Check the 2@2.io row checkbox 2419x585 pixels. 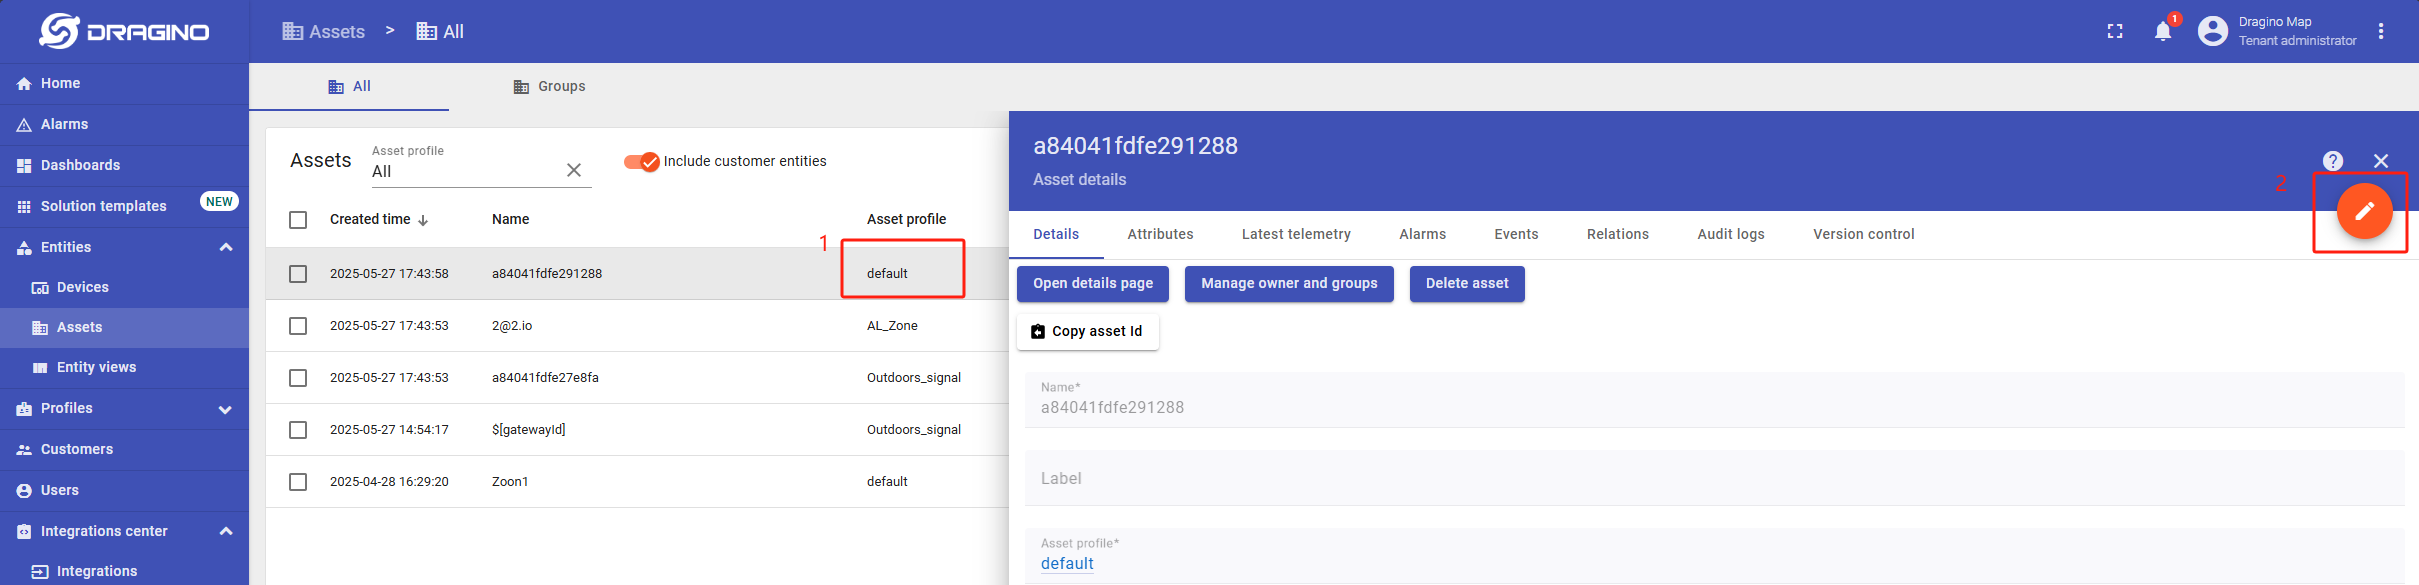tap(298, 326)
